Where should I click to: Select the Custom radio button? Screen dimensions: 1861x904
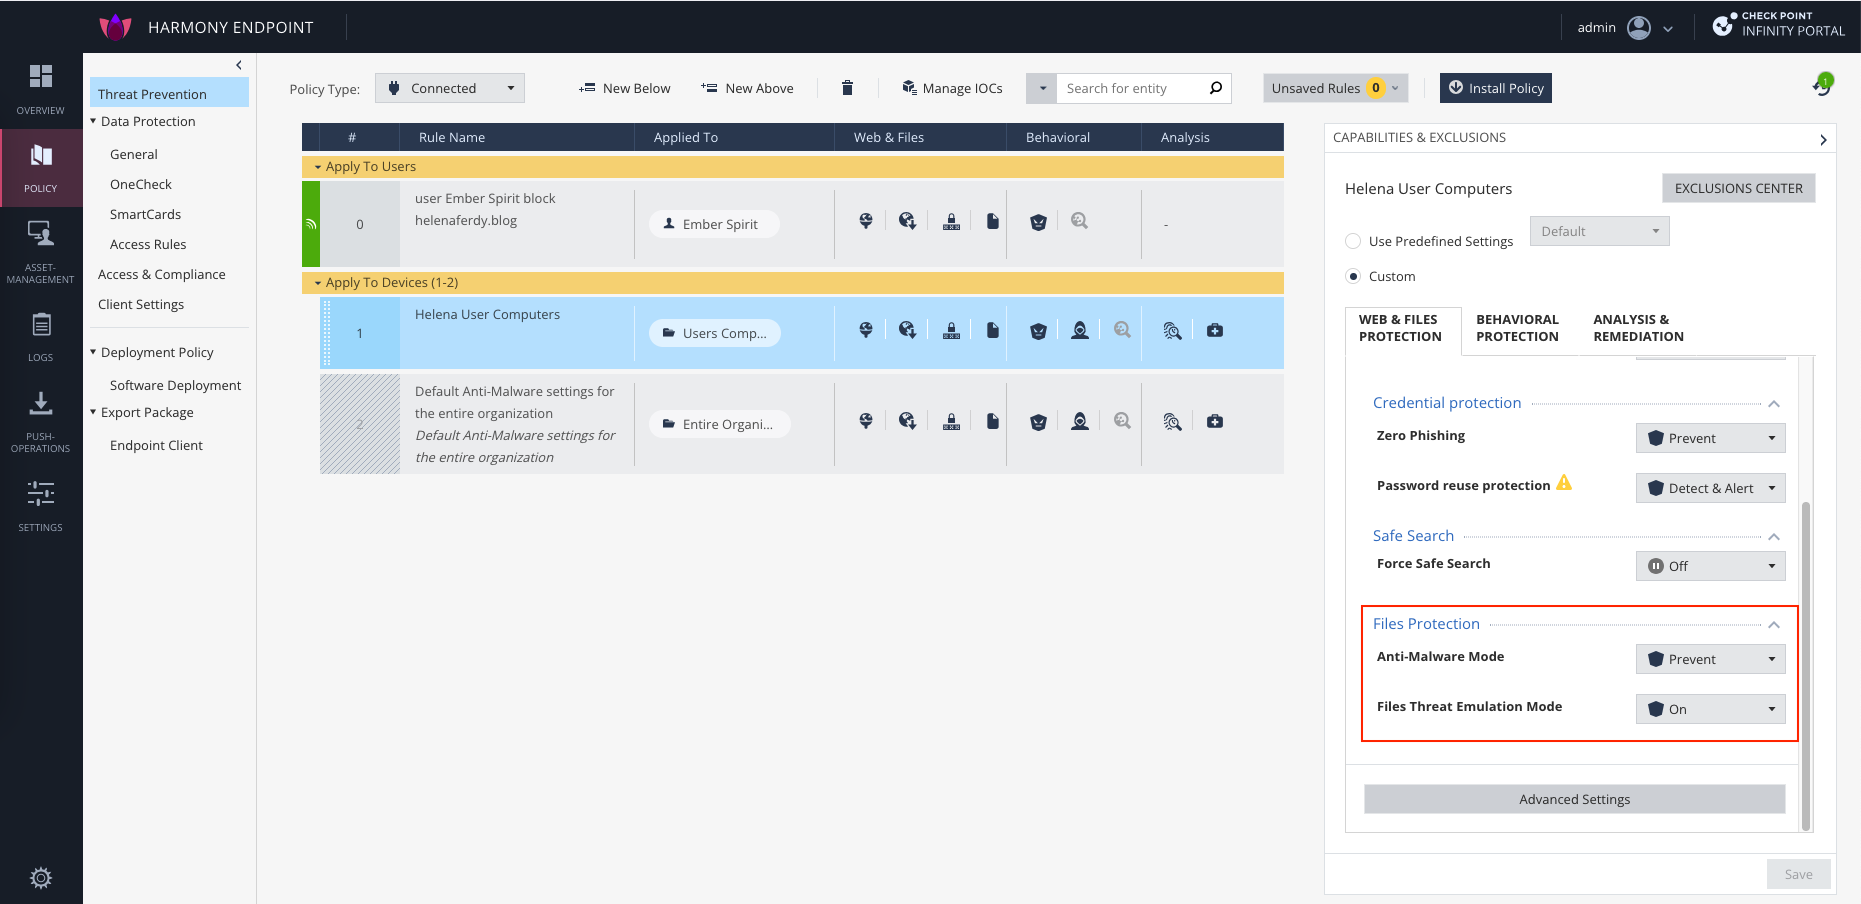[x=1353, y=276]
